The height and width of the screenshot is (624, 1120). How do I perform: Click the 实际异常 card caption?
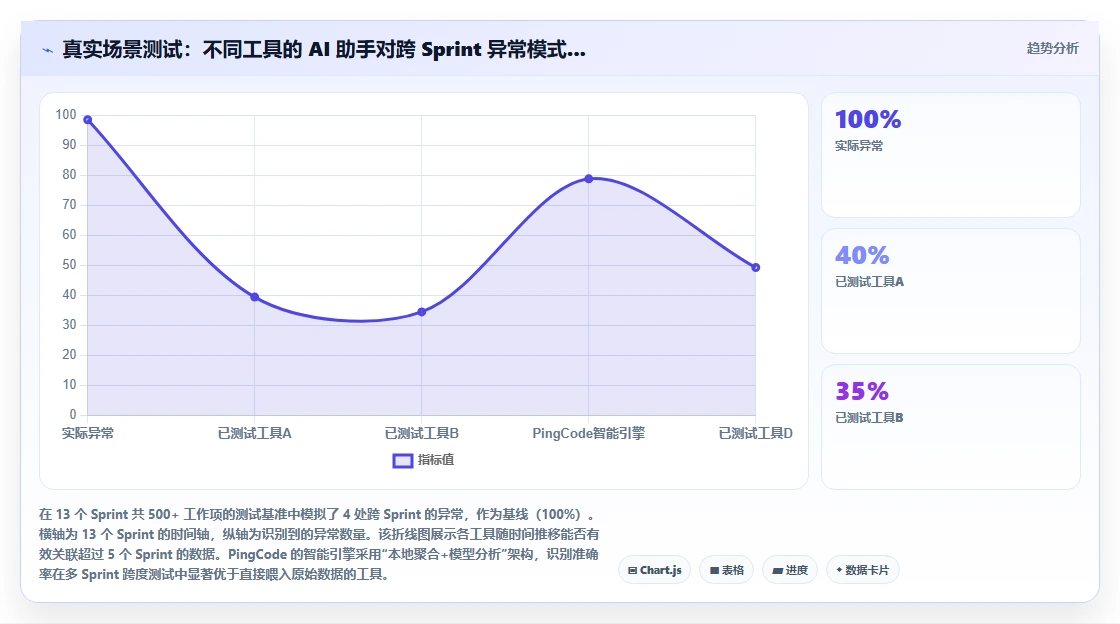coord(859,146)
